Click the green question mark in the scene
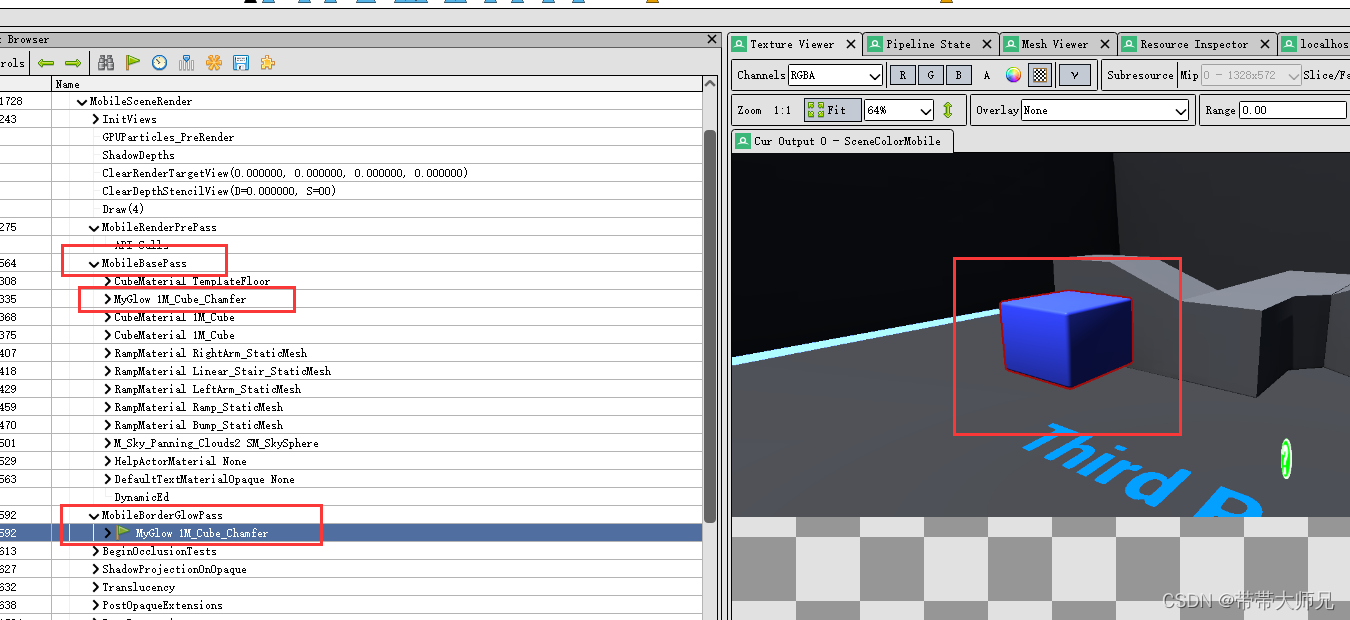The width and height of the screenshot is (1350, 620). pos(1286,458)
